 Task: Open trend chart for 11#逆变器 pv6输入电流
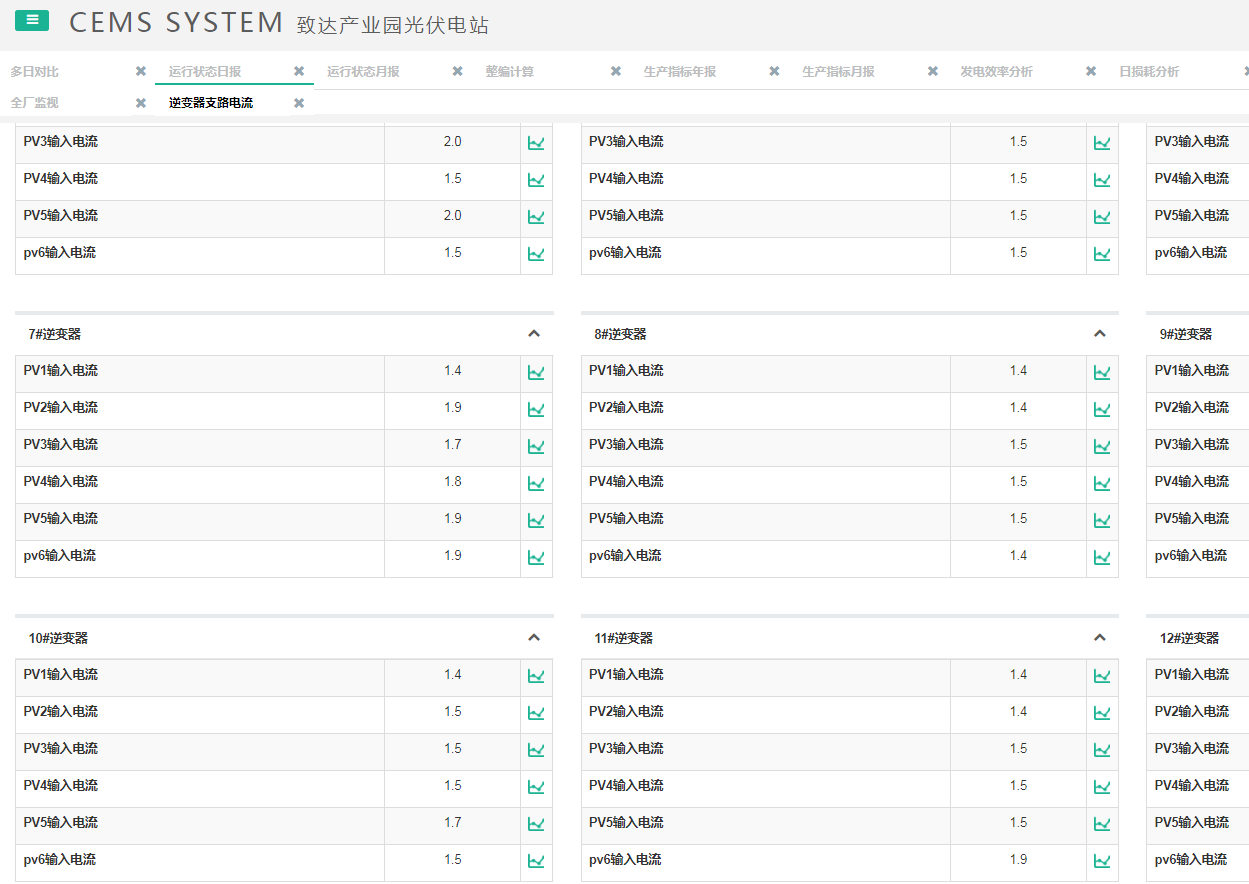point(1102,862)
